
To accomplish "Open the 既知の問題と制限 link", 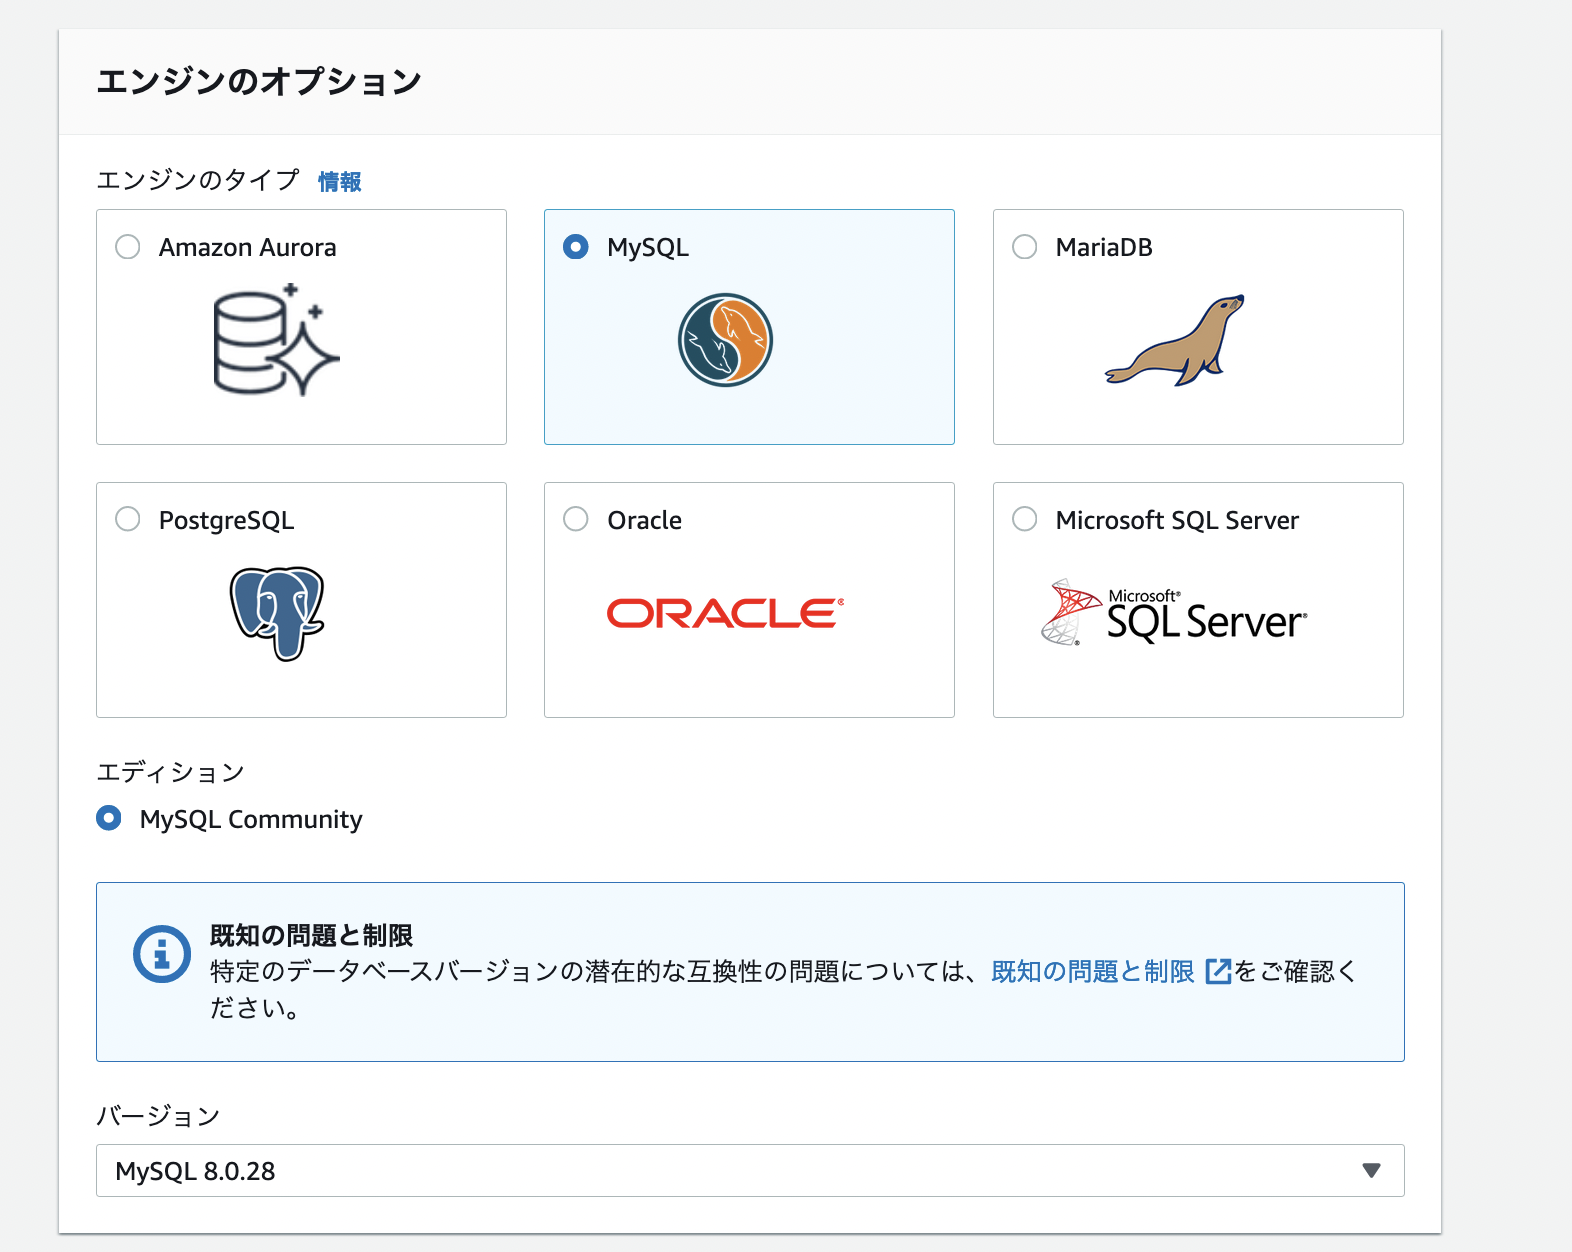I will 1093,971.
